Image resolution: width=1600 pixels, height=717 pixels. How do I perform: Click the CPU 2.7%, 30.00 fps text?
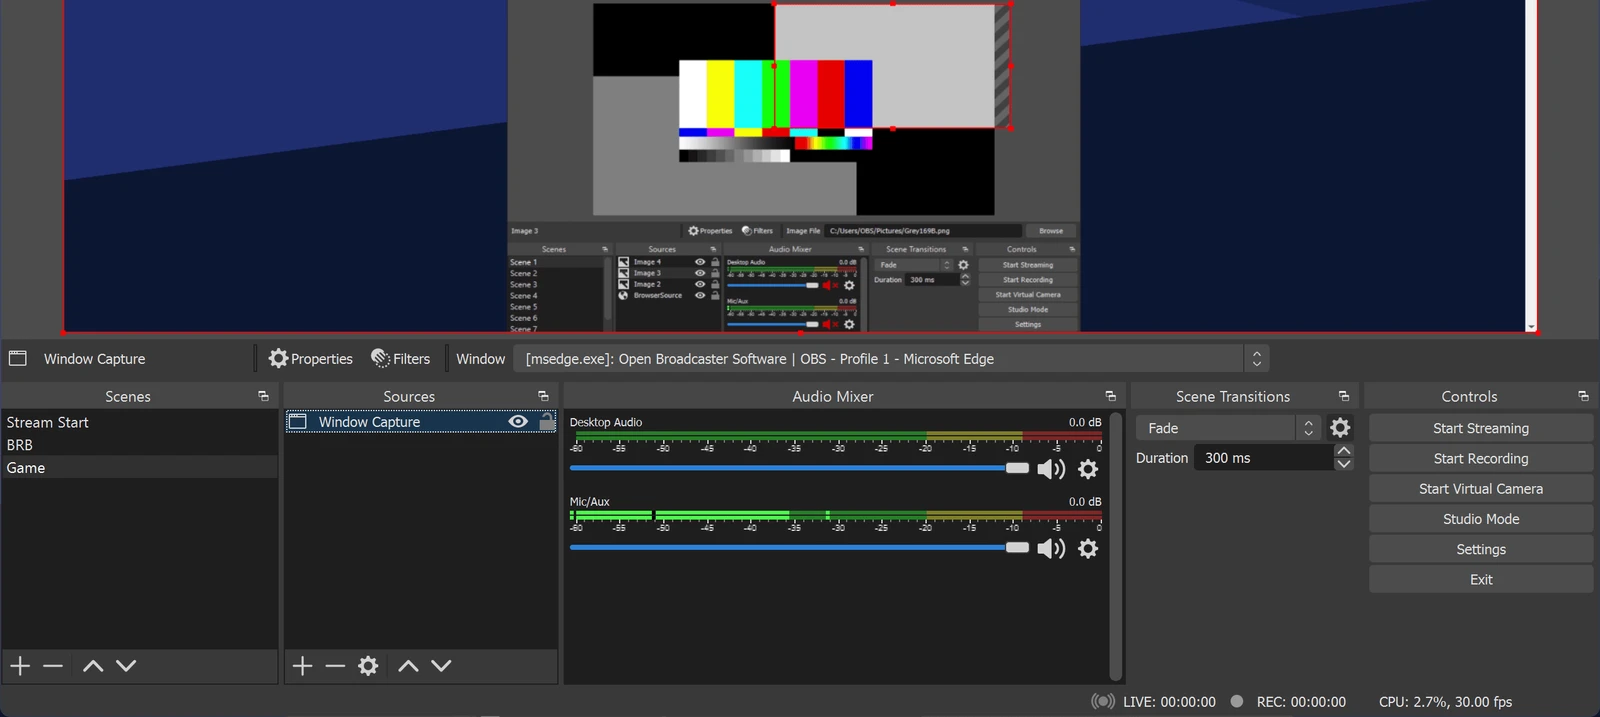point(1445,702)
